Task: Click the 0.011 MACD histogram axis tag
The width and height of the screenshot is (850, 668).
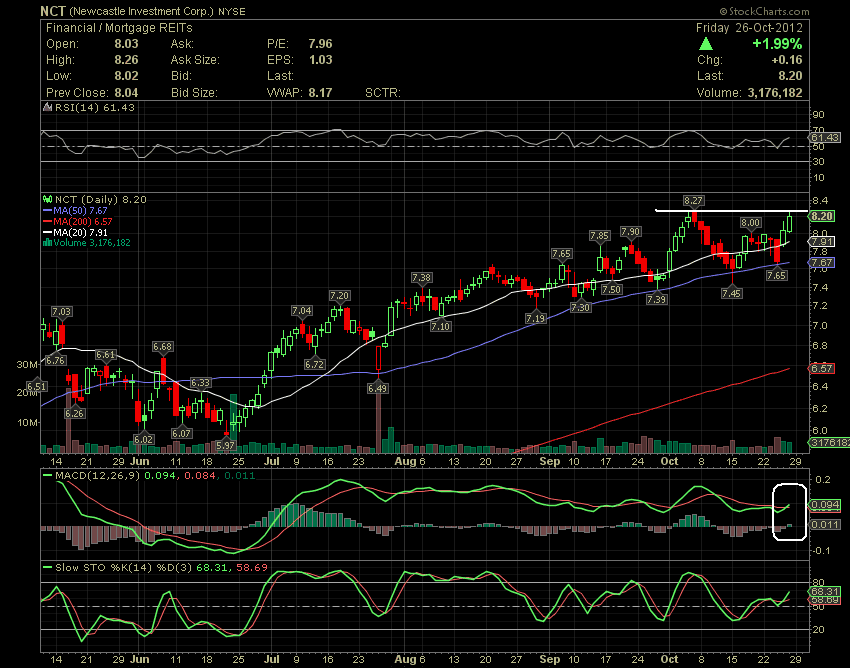Action: coord(825,525)
